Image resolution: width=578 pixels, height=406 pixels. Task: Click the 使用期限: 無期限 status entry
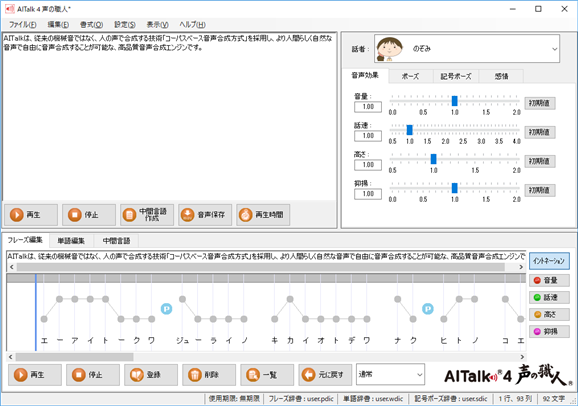pyautogui.click(x=234, y=399)
